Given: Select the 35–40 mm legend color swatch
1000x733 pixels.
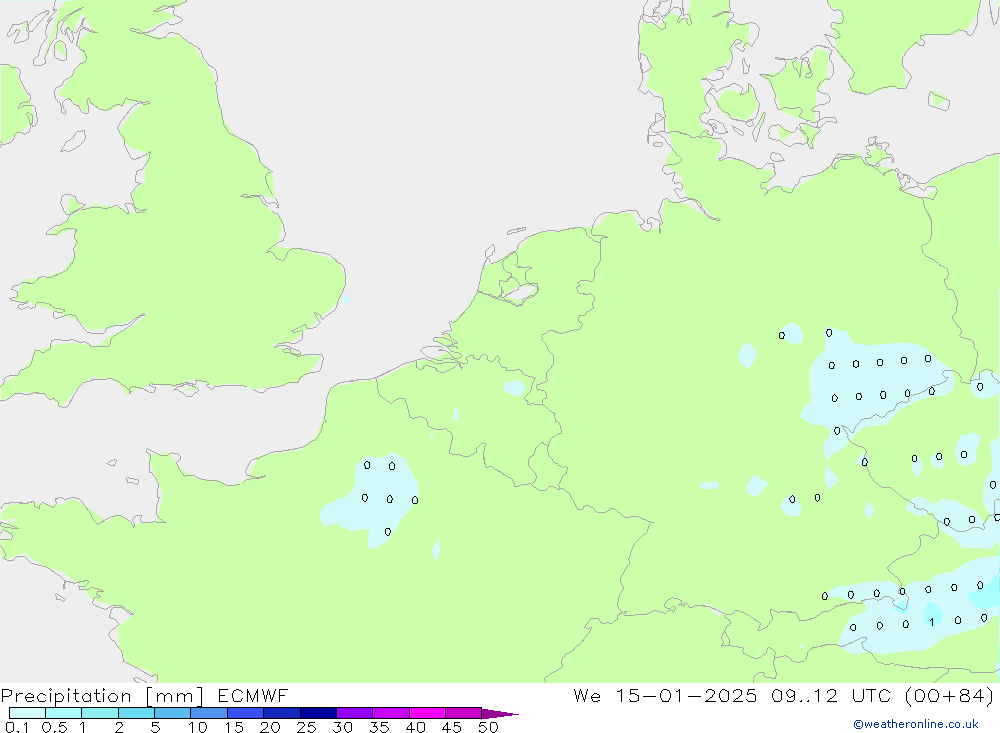Looking at the screenshot, I should [x=391, y=713].
